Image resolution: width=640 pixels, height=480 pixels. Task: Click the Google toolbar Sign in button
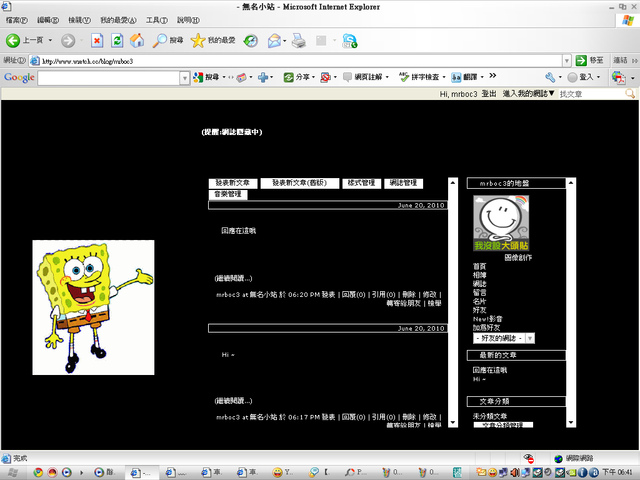(581, 77)
